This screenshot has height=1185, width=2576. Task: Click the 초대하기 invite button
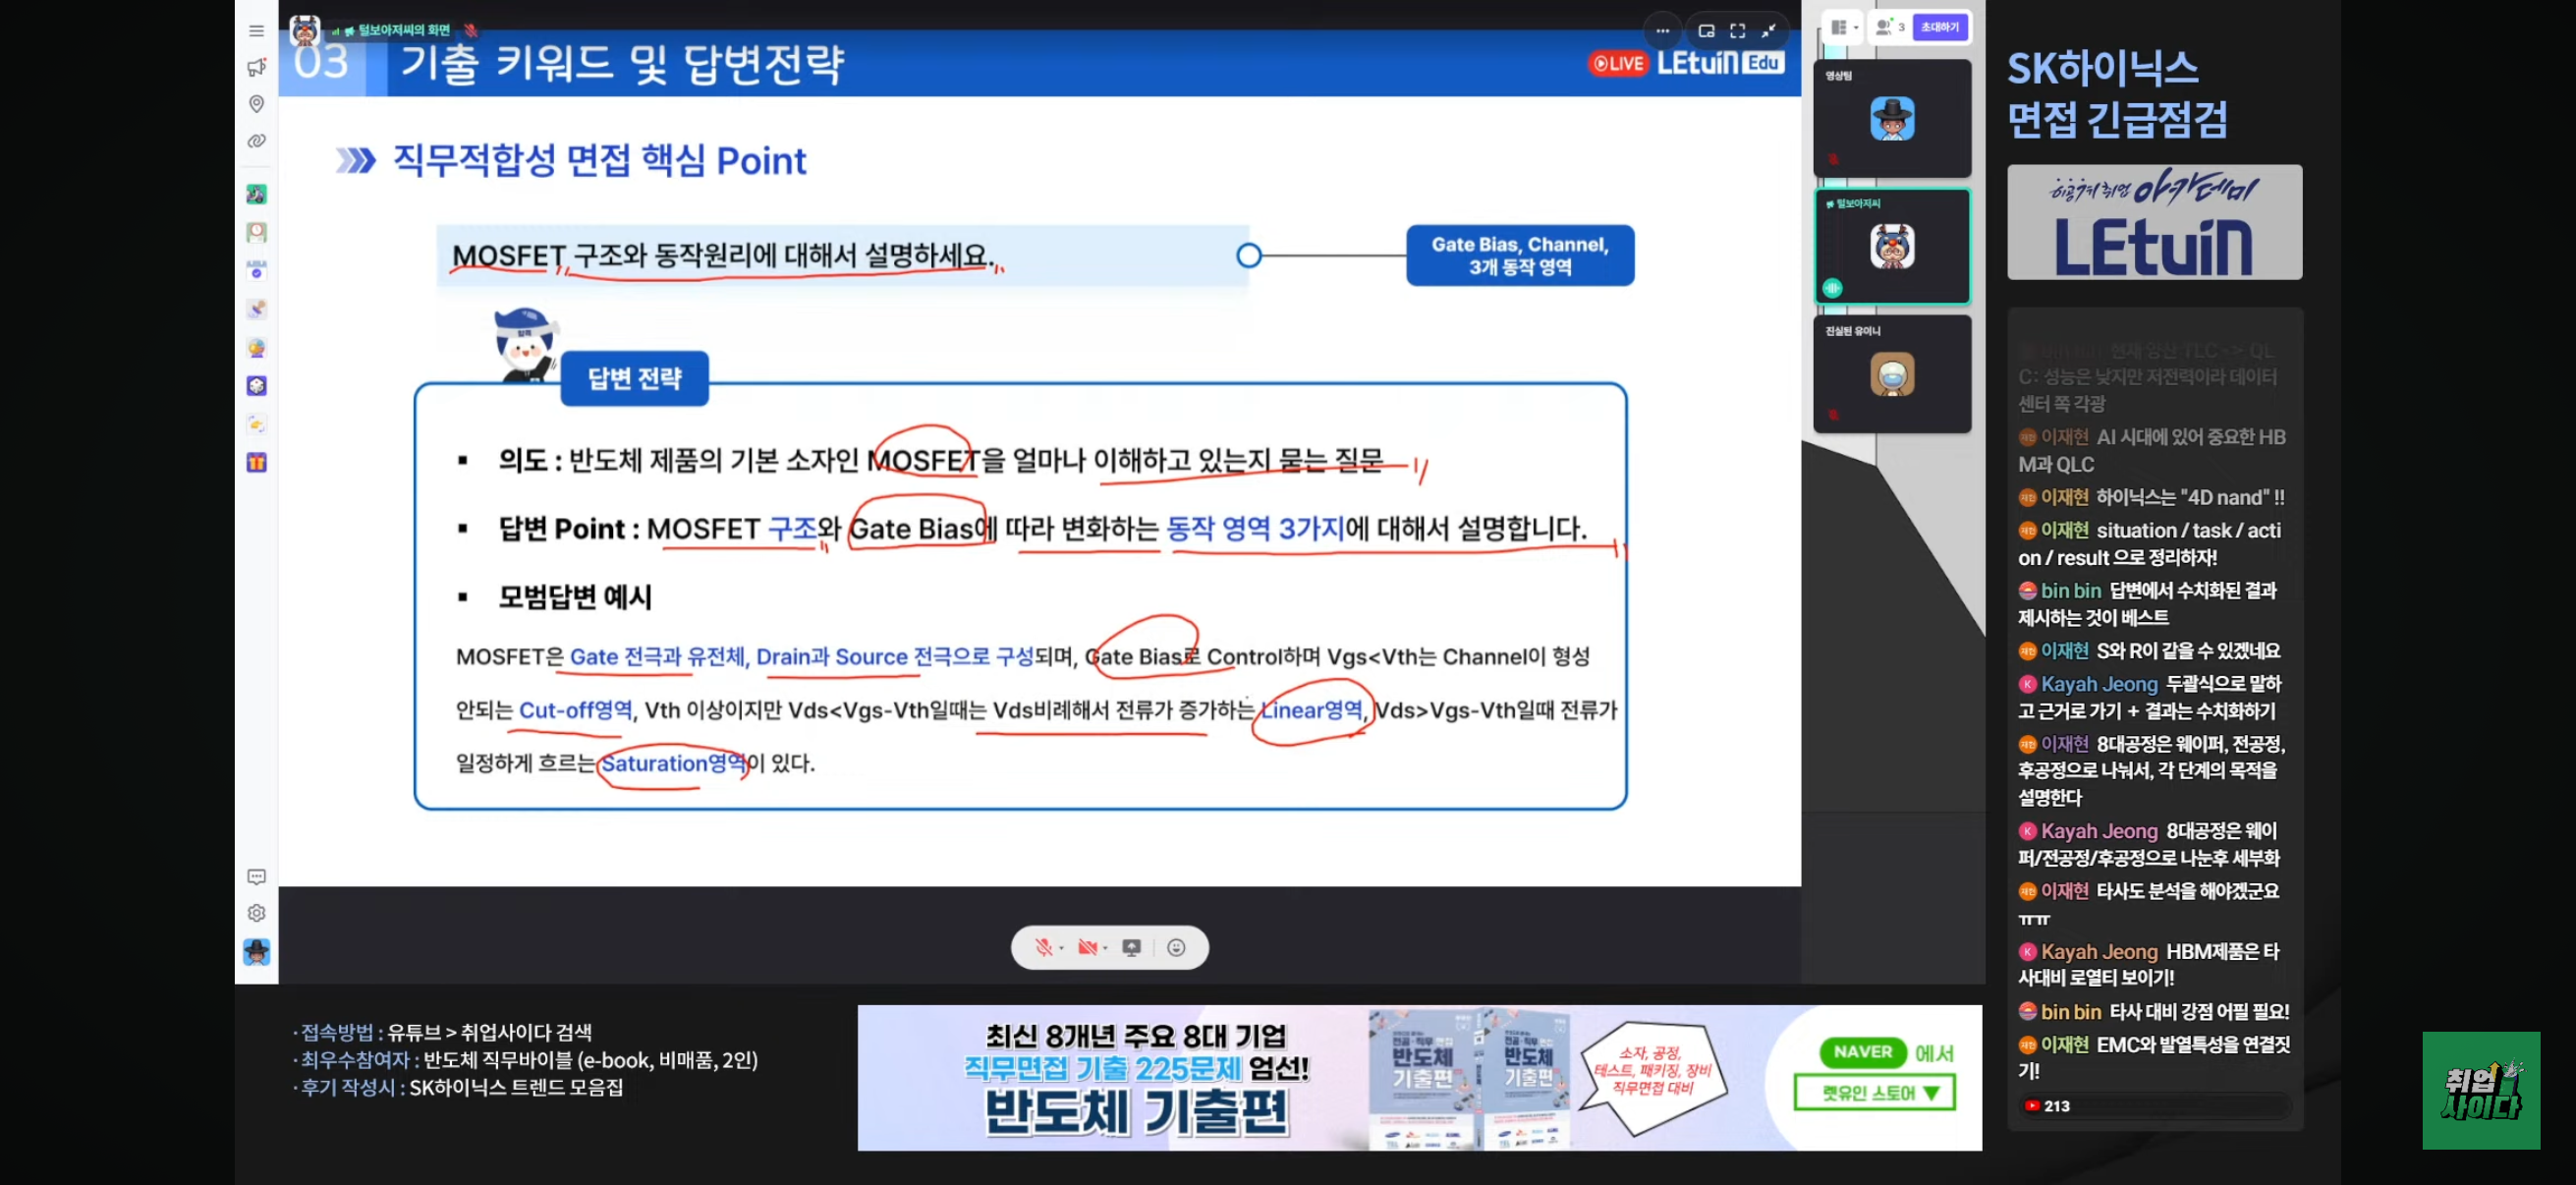[1939, 28]
